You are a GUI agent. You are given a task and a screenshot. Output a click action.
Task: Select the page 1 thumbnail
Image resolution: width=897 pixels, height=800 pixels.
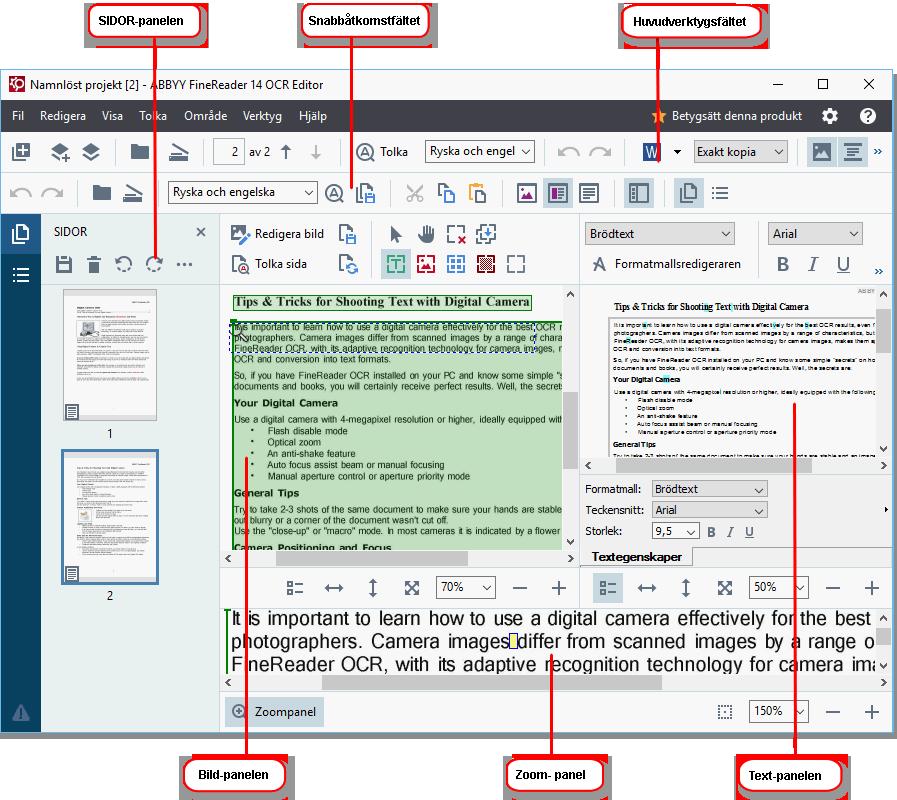click(110, 355)
